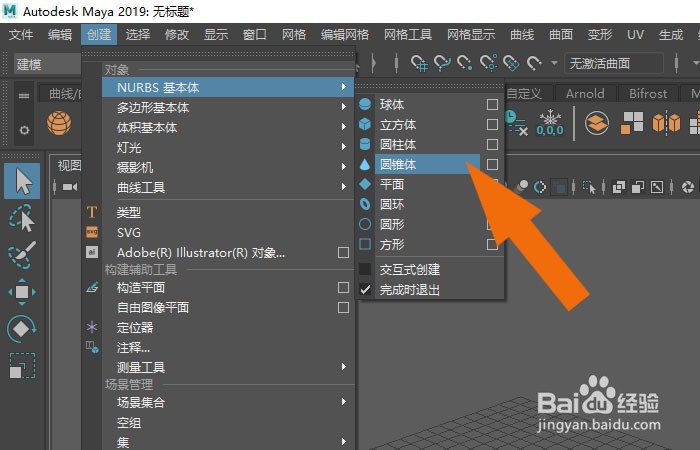Click the cylinder icon beside 圆柱体
Viewport: 700px width, 450px height.
[365, 144]
